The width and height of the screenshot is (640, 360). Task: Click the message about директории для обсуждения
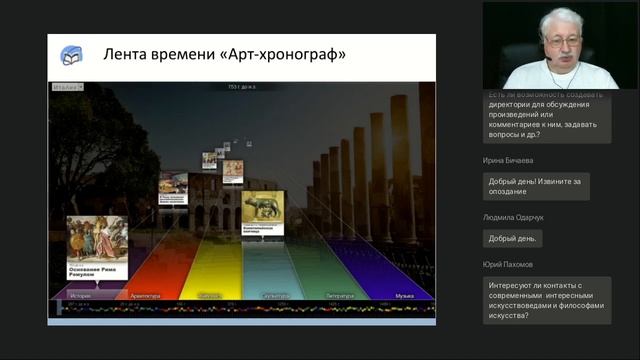547,117
